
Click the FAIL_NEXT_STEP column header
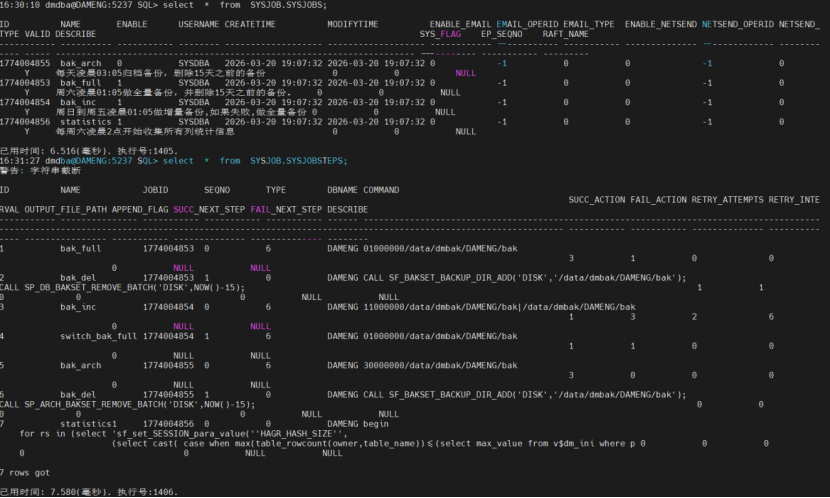tap(286, 210)
